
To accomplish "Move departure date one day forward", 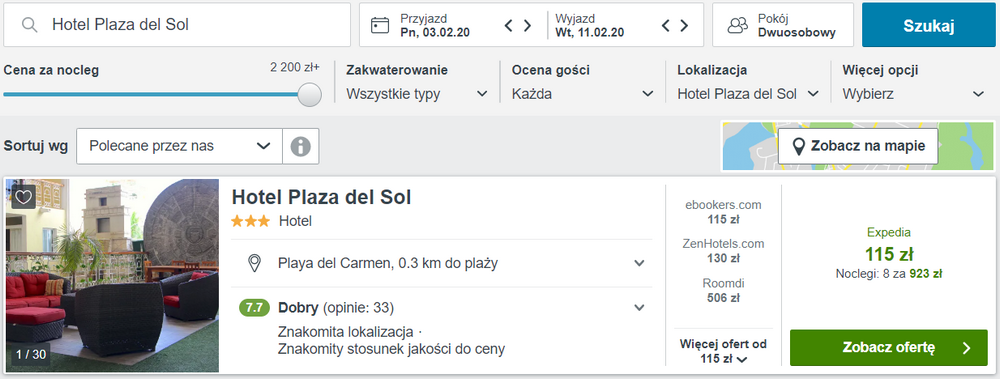I will [x=684, y=26].
